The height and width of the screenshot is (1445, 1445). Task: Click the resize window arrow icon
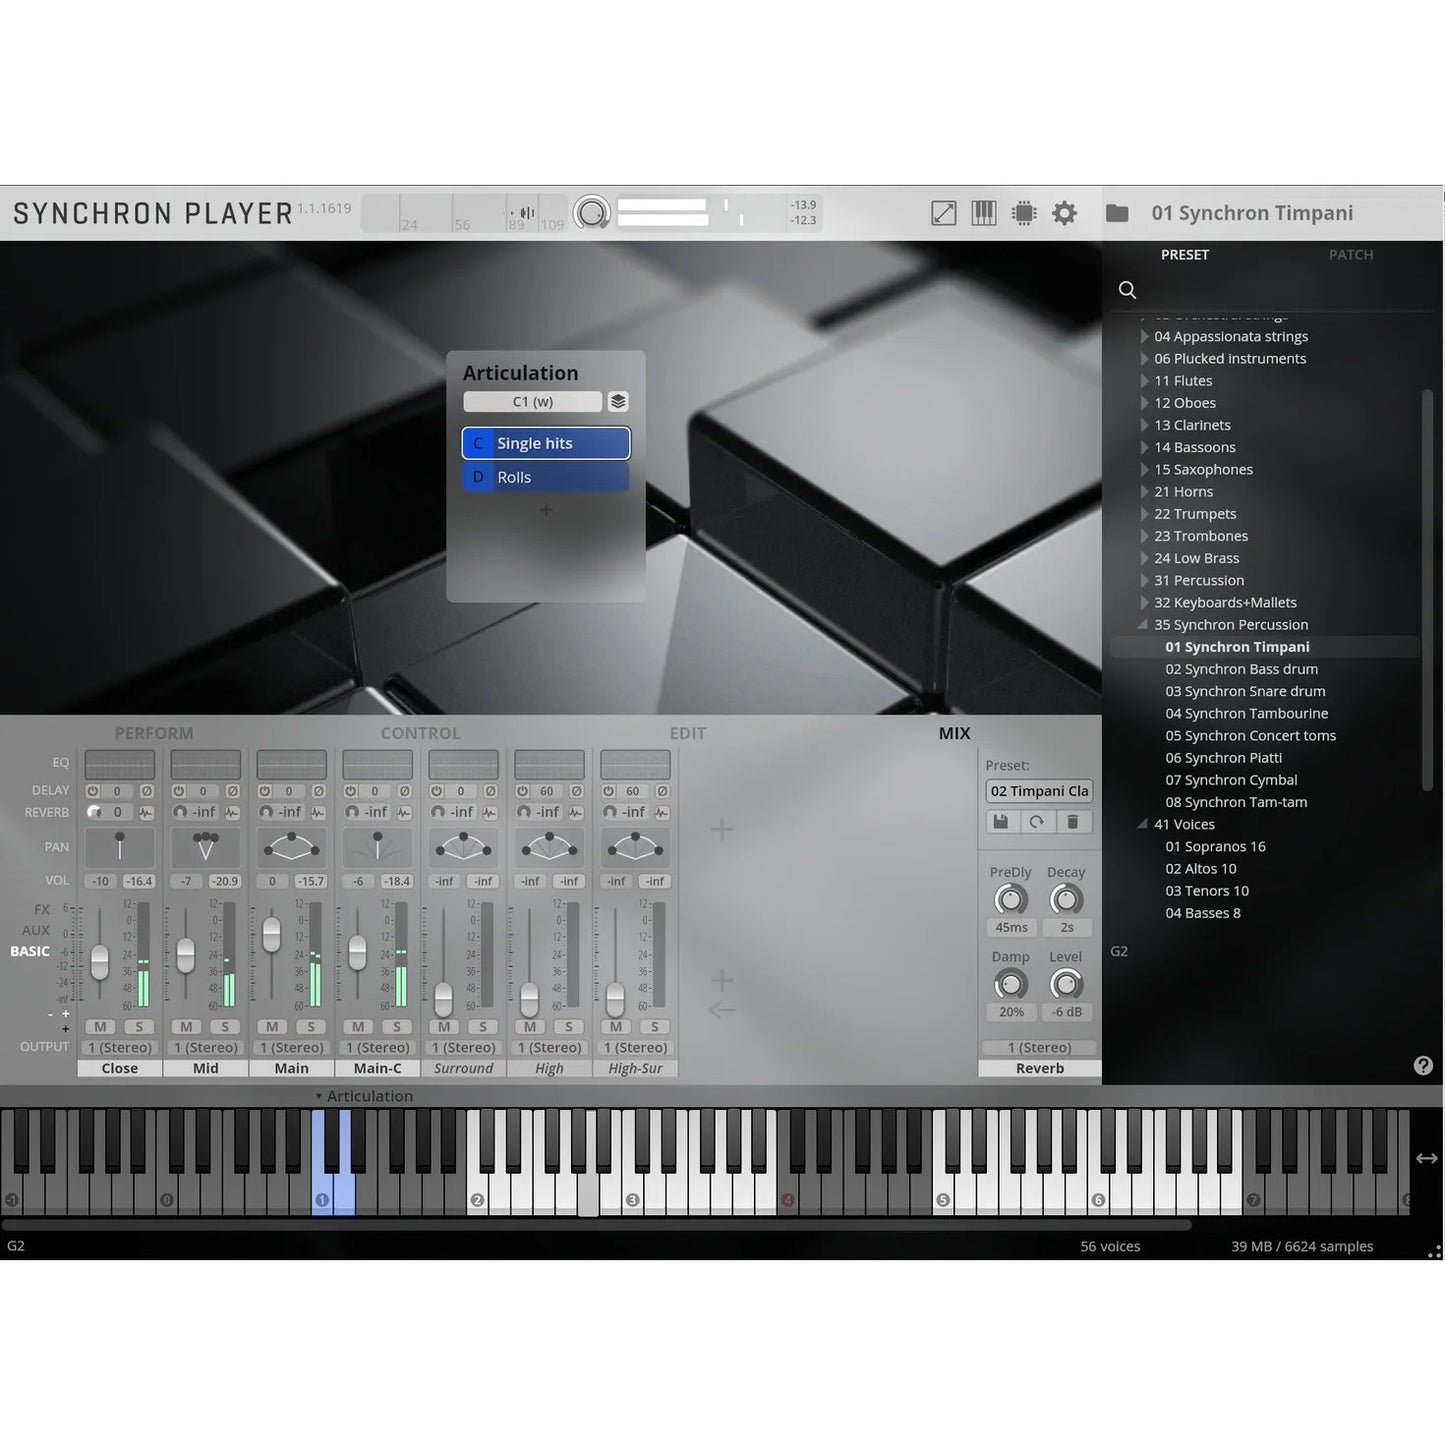point(943,212)
